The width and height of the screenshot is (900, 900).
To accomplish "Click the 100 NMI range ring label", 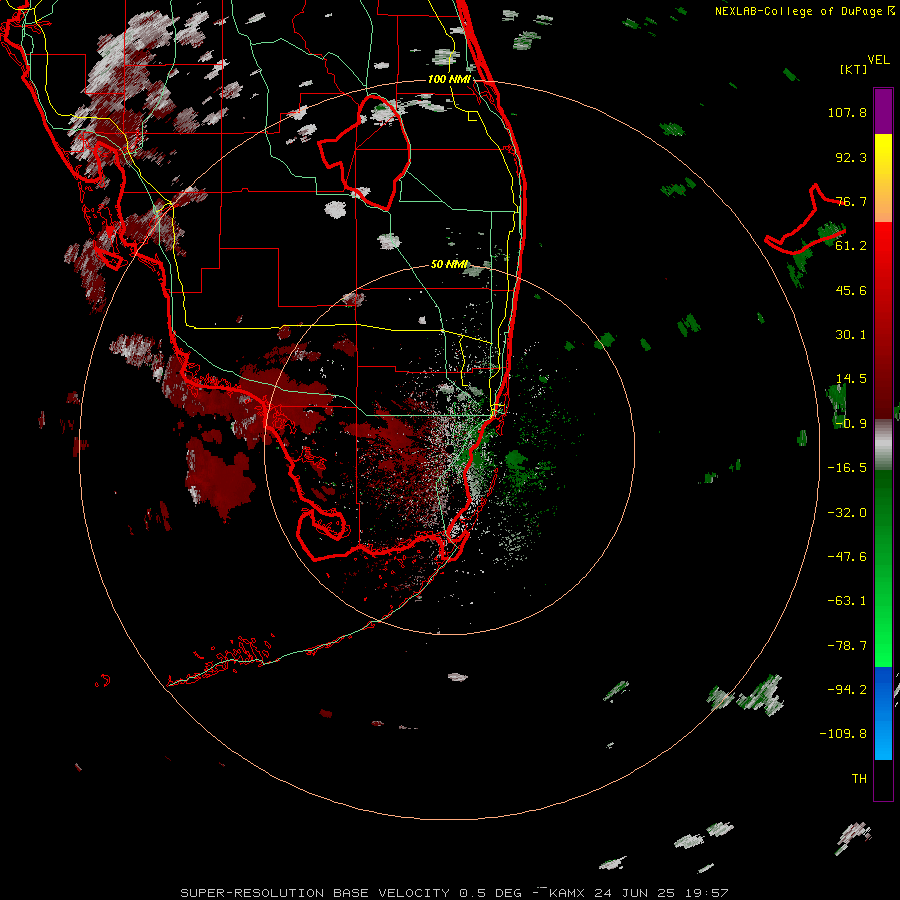I will (449, 79).
